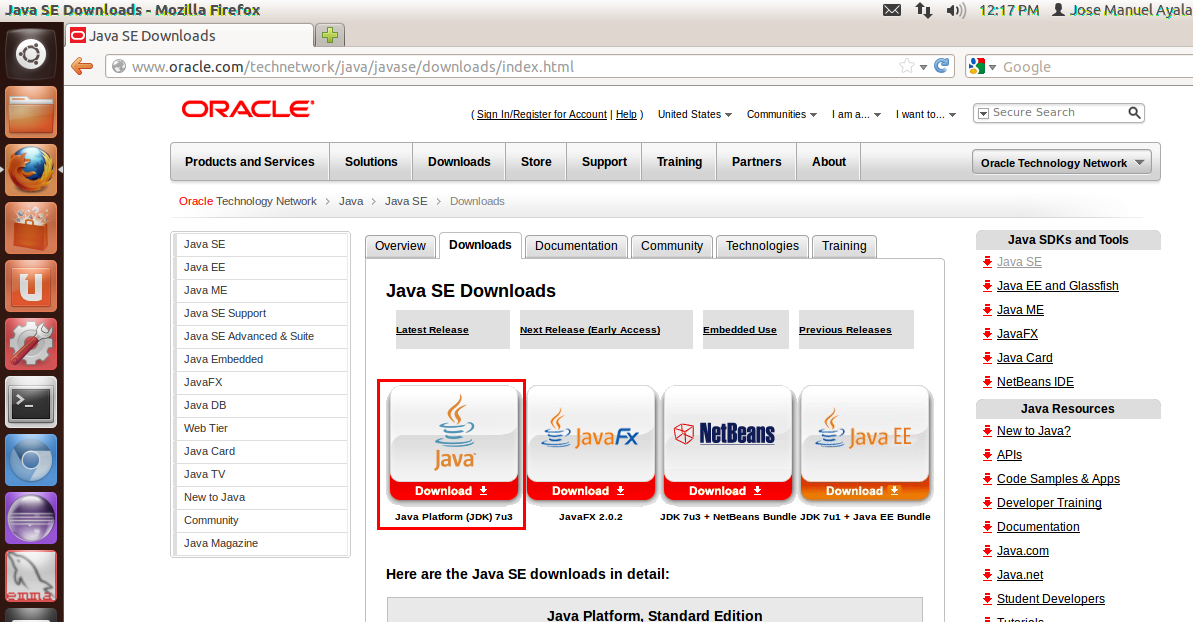Switch to the Community tab
Screen dimensions: 1193x622
672,246
